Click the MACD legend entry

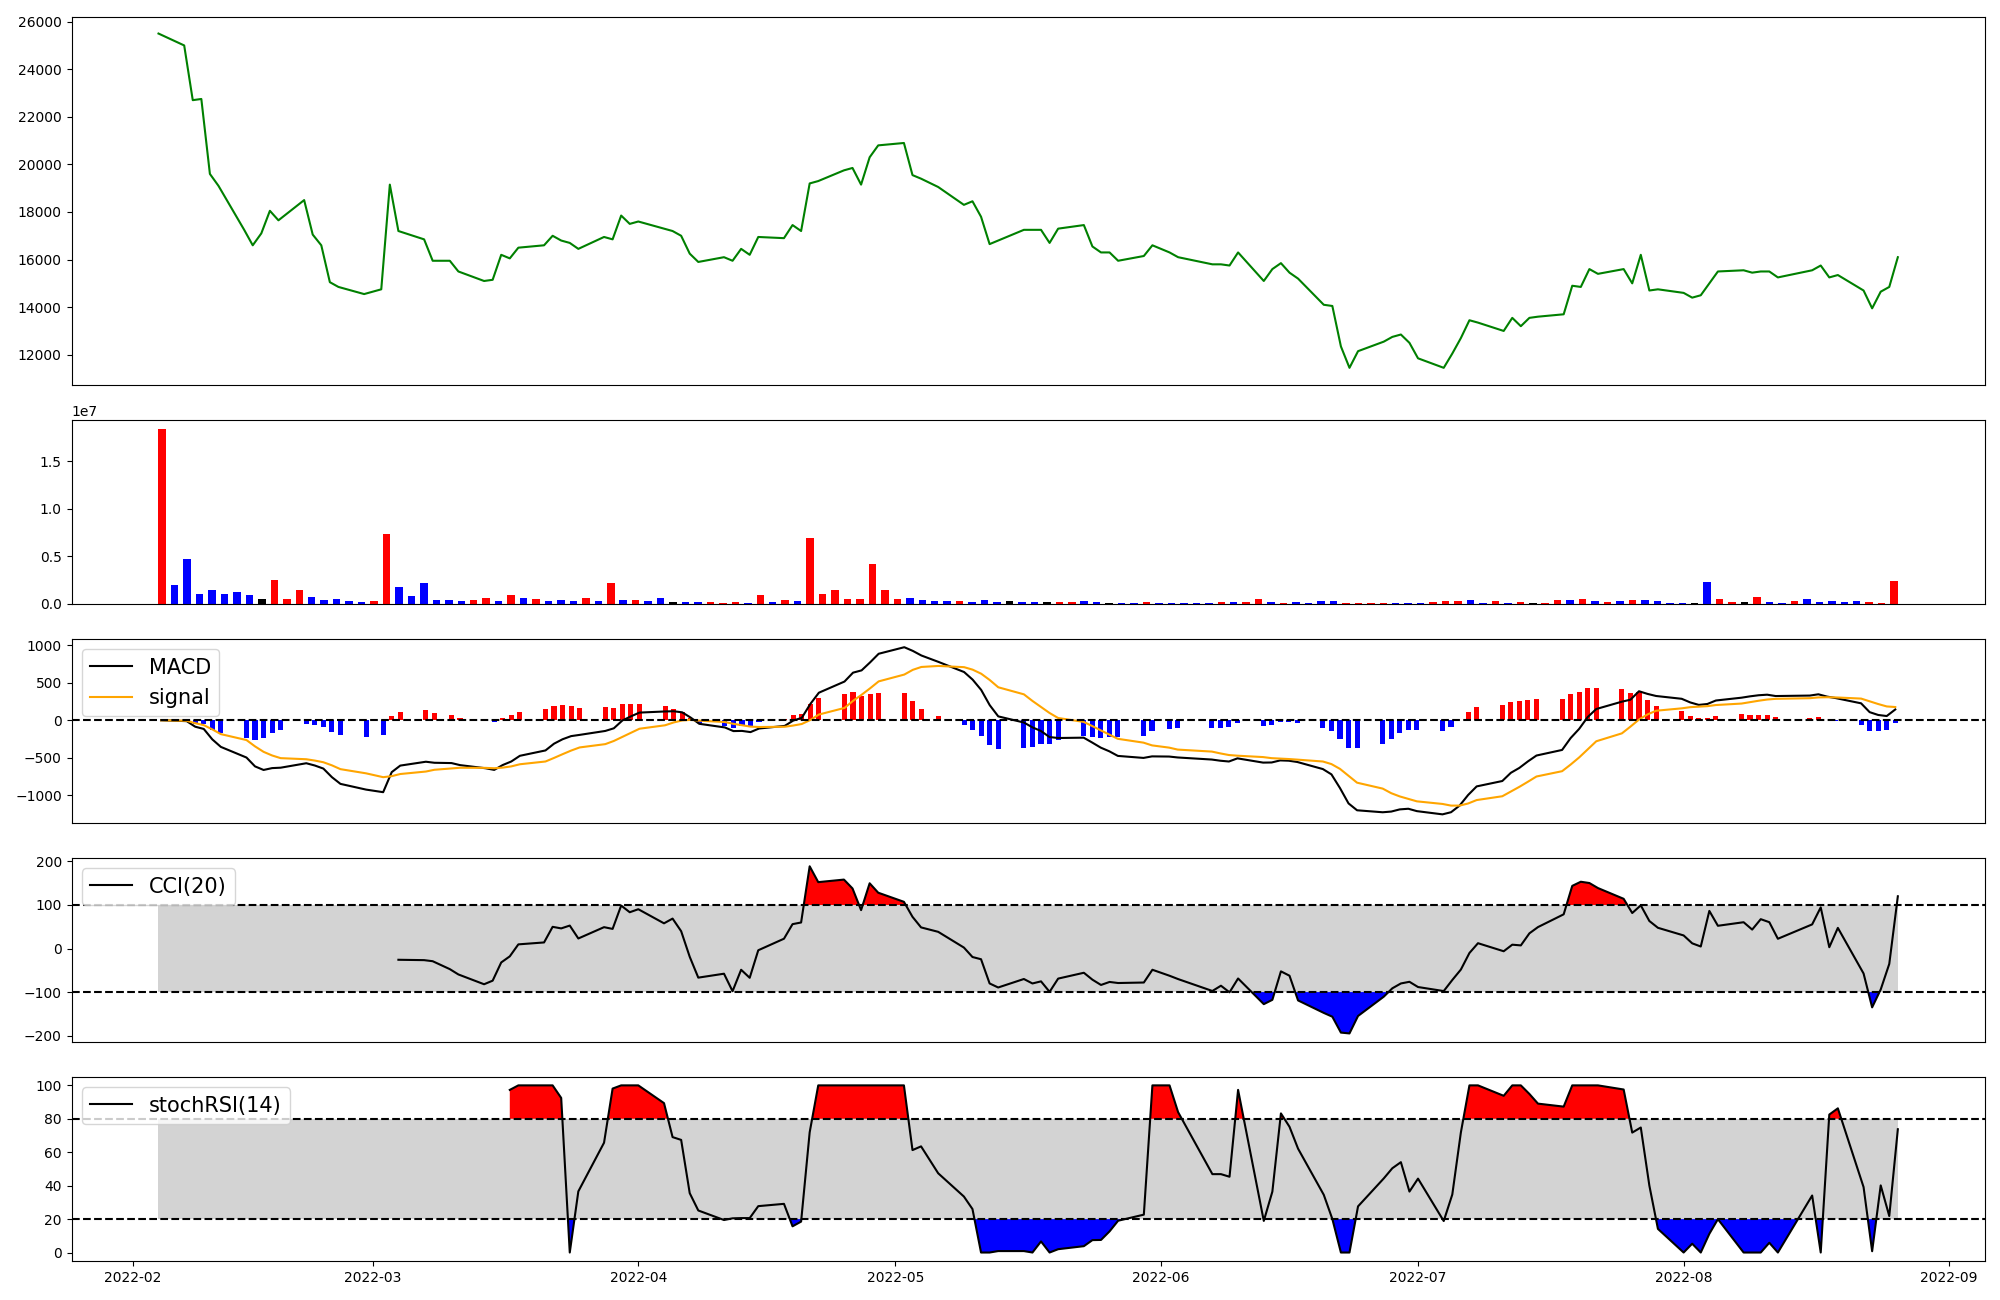pyautogui.click(x=179, y=667)
